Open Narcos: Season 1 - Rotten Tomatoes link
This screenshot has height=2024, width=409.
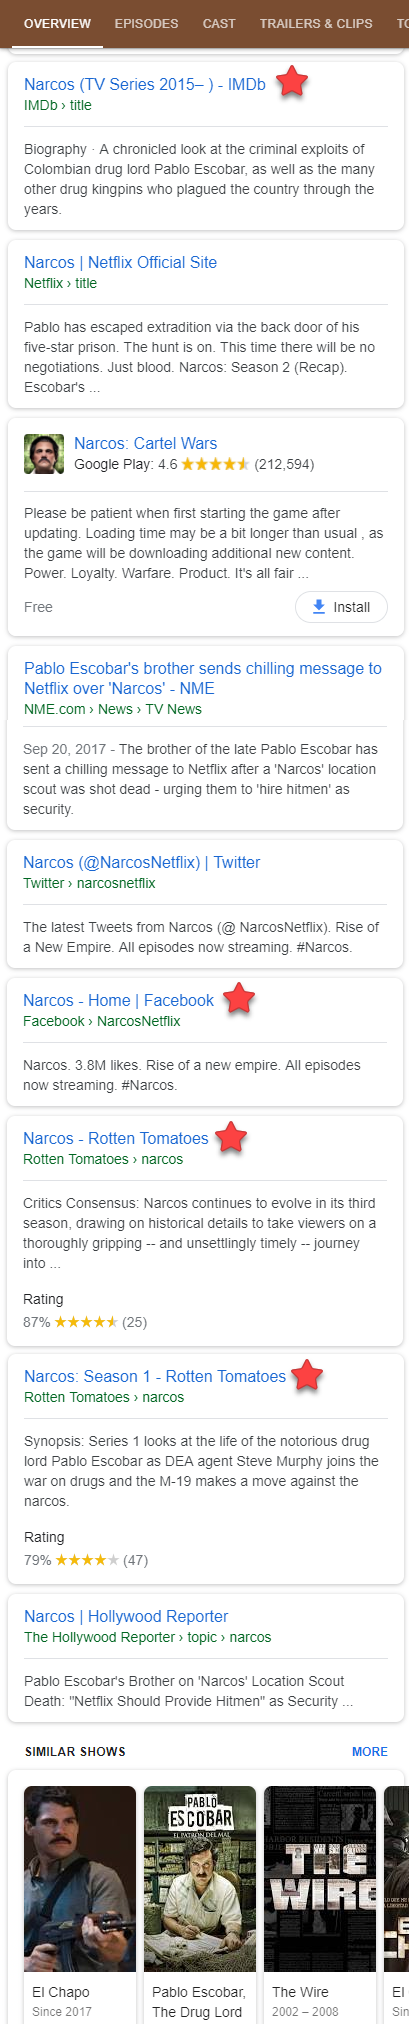point(155,1376)
